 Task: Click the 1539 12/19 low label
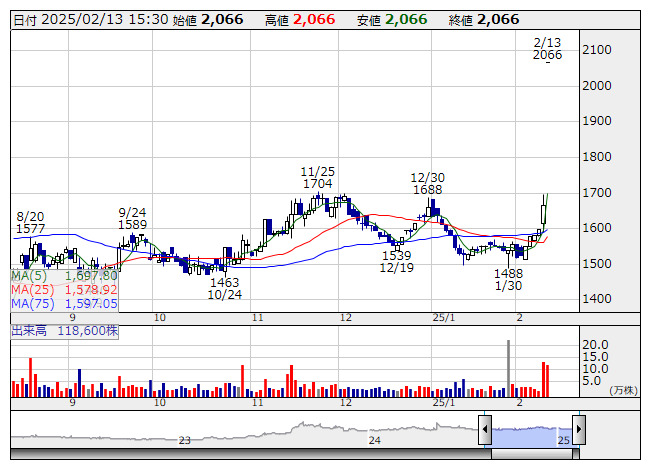point(396,261)
